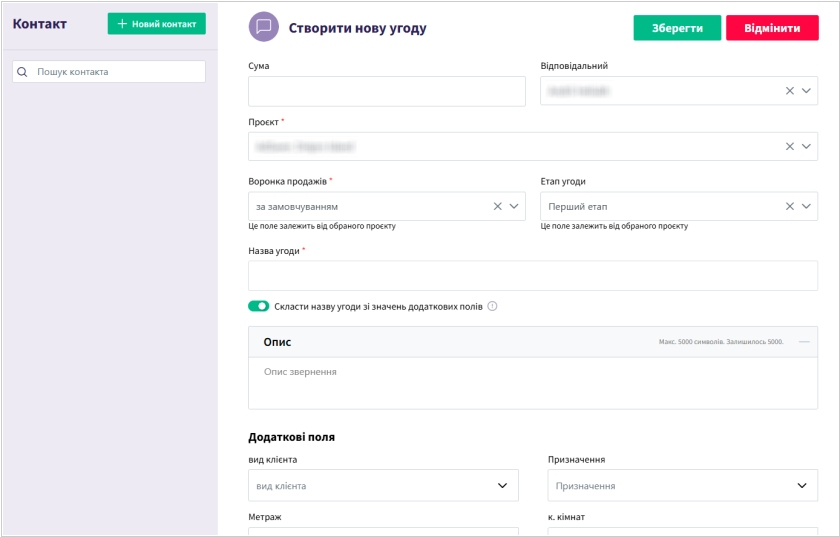Open the Воронка продажів dropdown chevron
This screenshot has height=537, width=840.
[514, 206]
